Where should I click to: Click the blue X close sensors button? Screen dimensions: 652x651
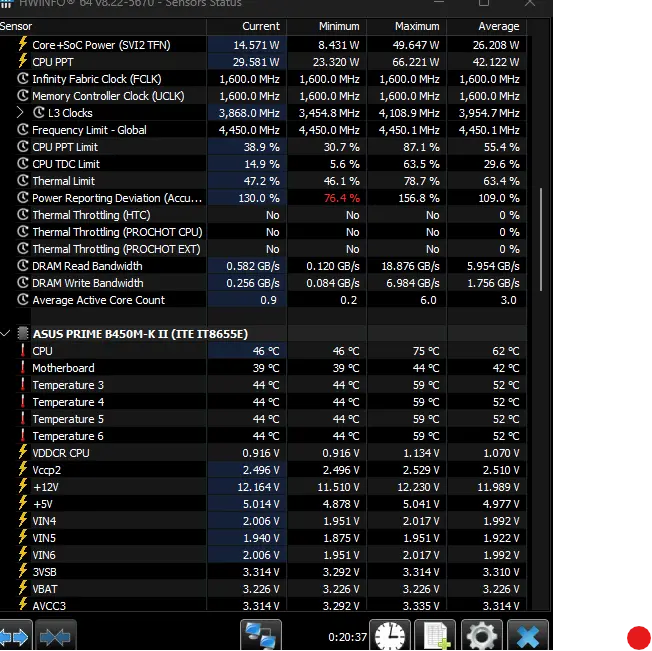tap(528, 636)
